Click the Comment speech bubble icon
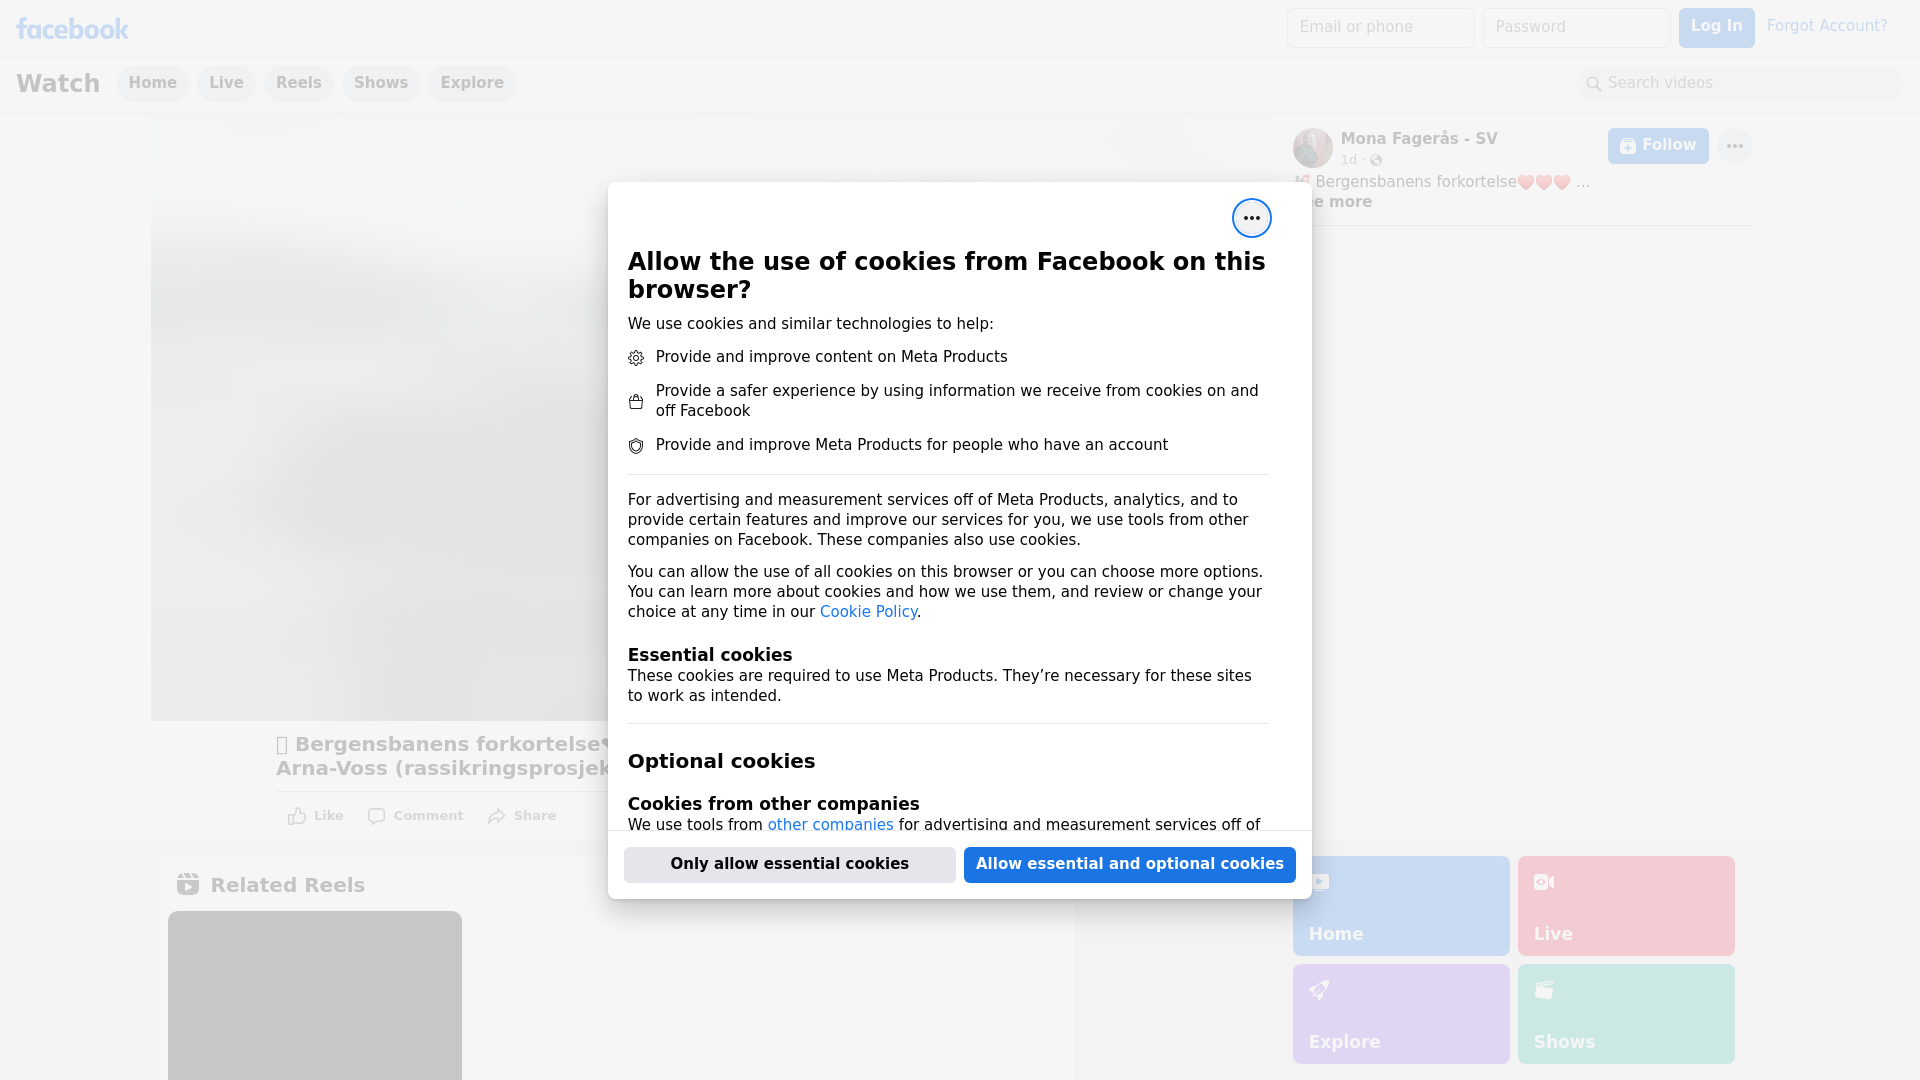The width and height of the screenshot is (1920, 1080). tap(376, 816)
